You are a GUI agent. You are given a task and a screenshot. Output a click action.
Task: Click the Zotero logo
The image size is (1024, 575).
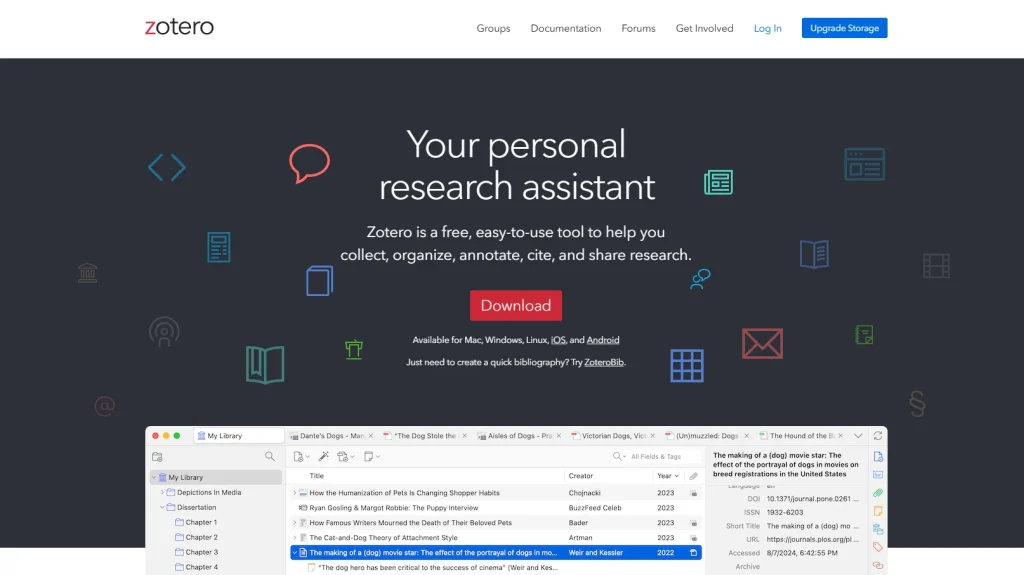pos(179,27)
